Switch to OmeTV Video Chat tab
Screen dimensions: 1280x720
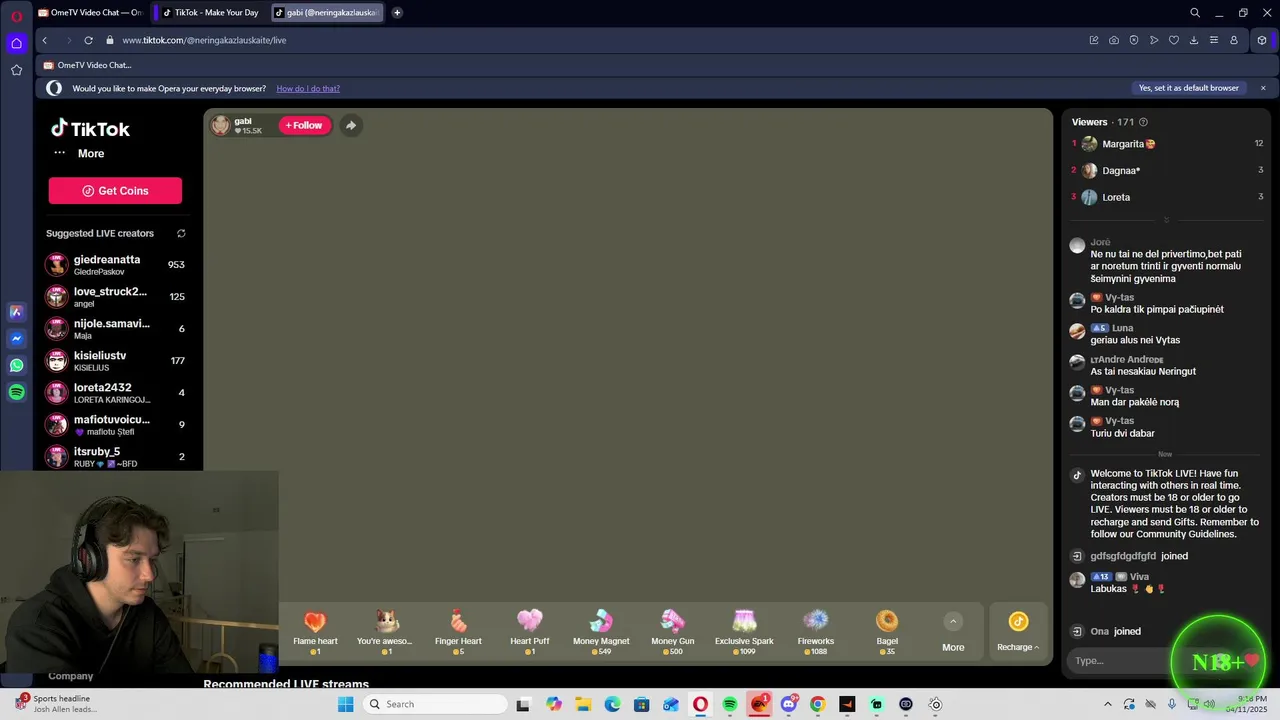(x=90, y=12)
